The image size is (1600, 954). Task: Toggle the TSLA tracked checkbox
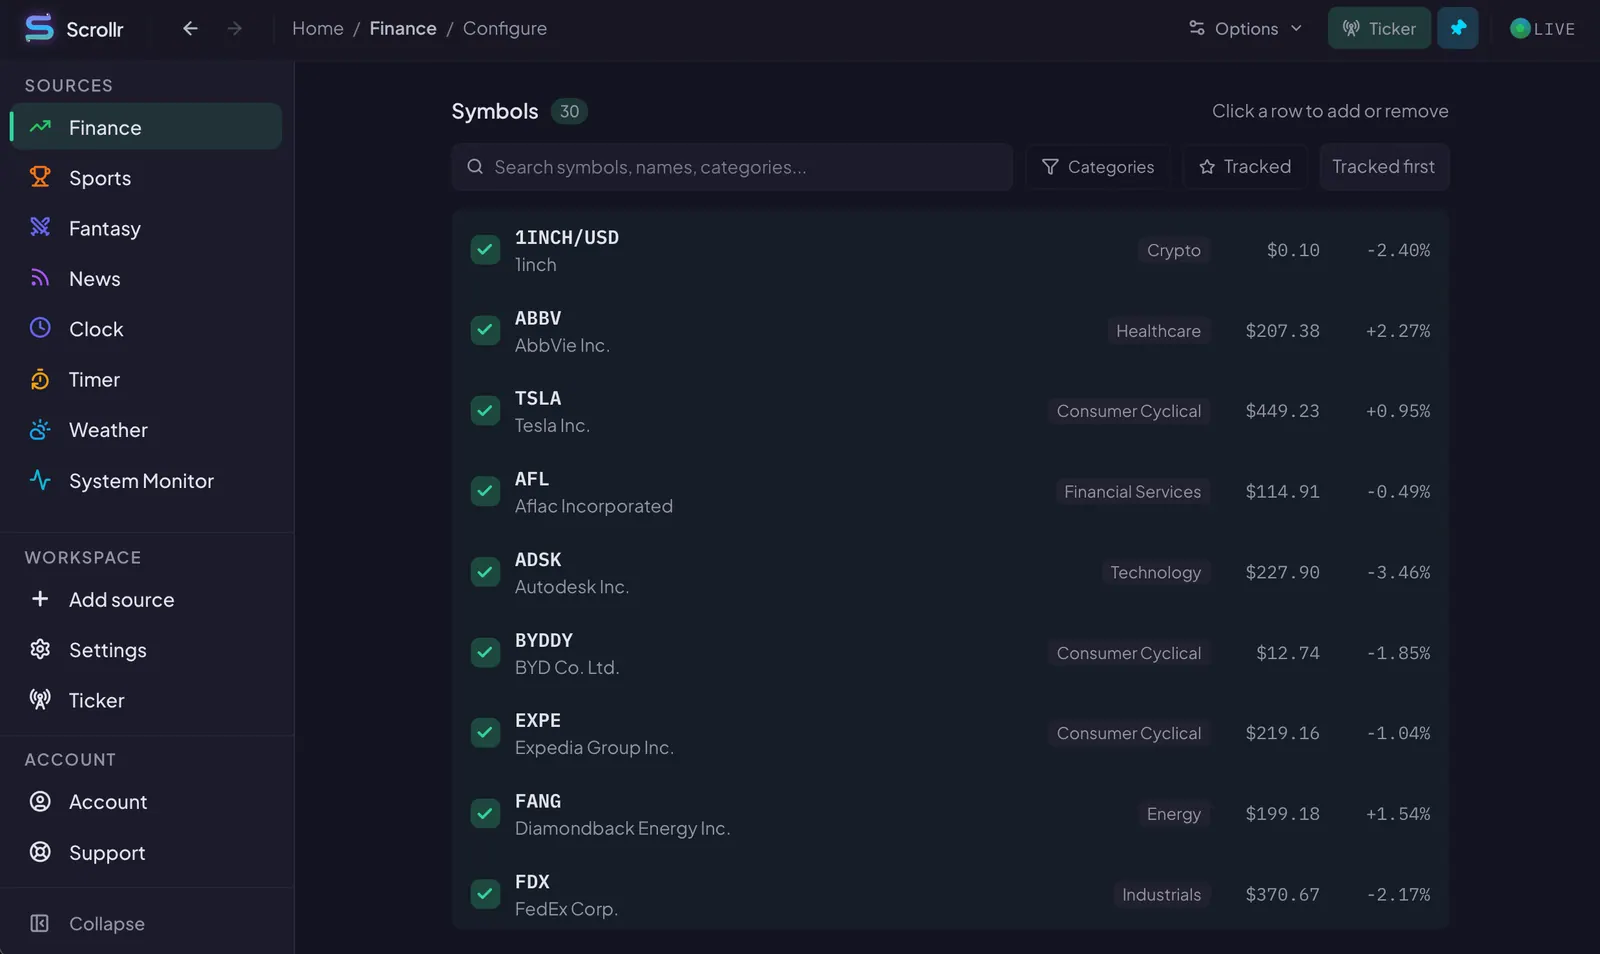click(x=485, y=411)
